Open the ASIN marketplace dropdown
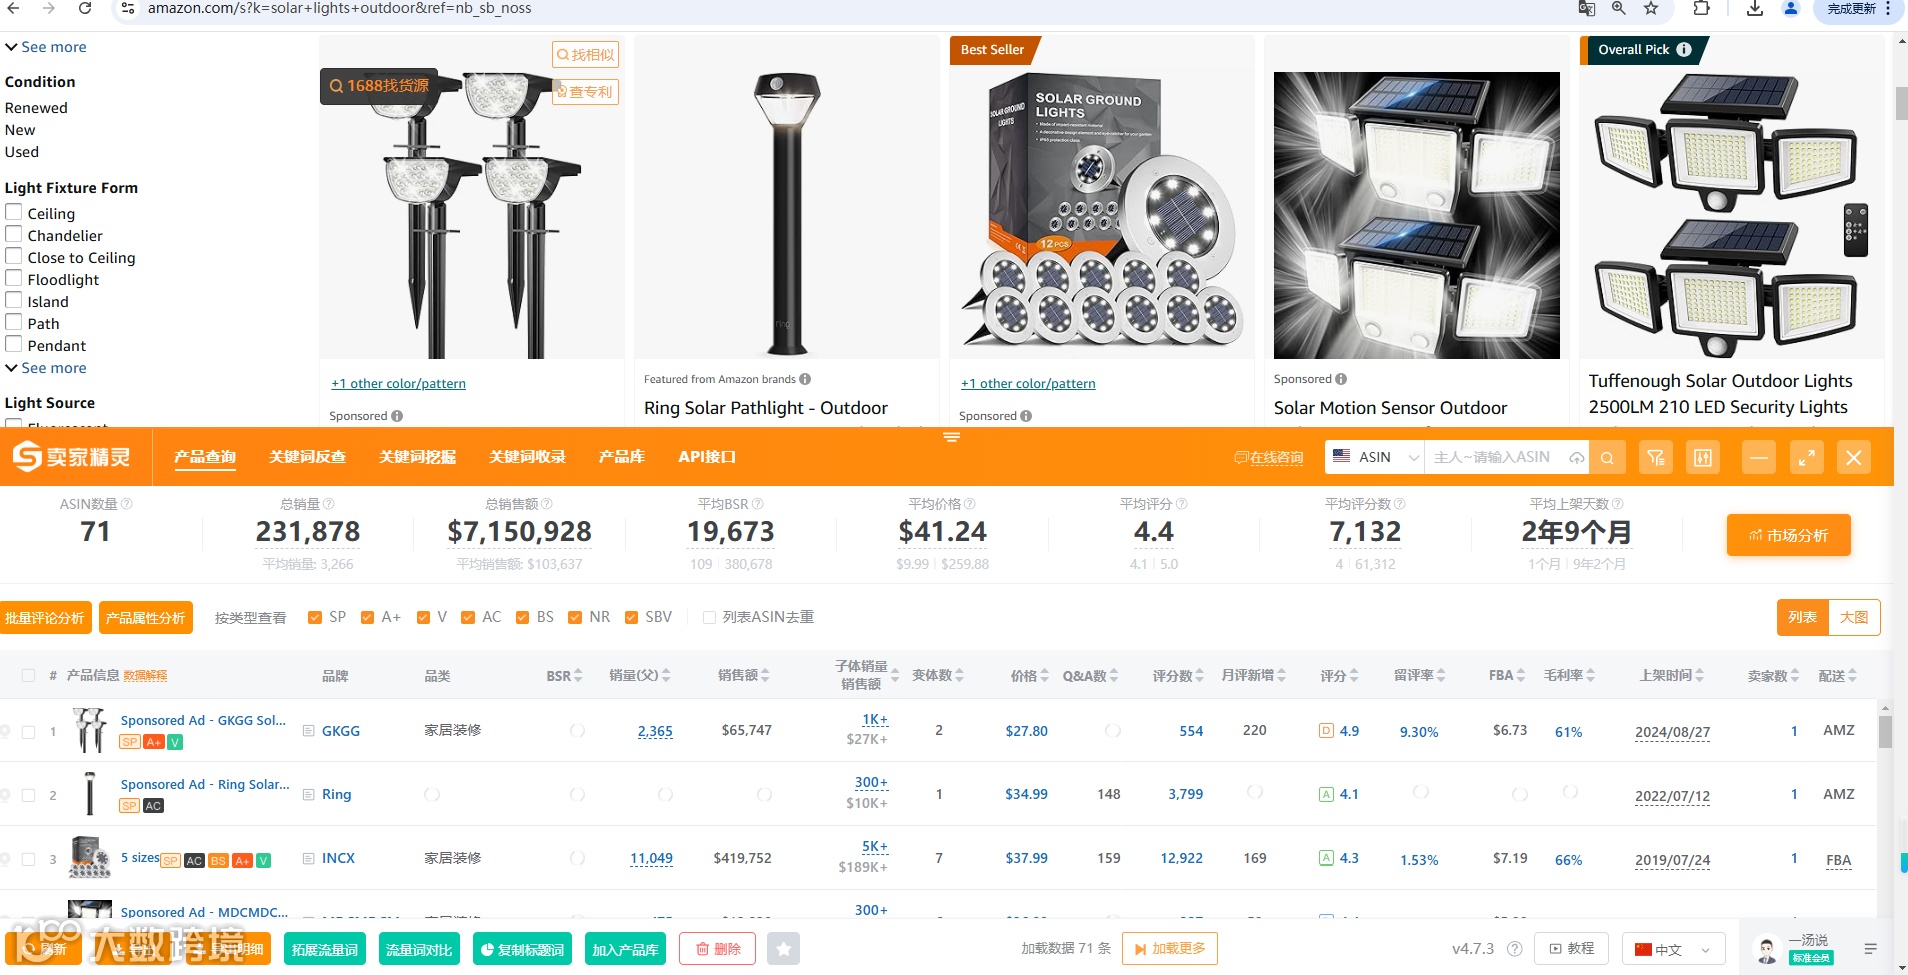This screenshot has width=1908, height=975. [x=1375, y=457]
